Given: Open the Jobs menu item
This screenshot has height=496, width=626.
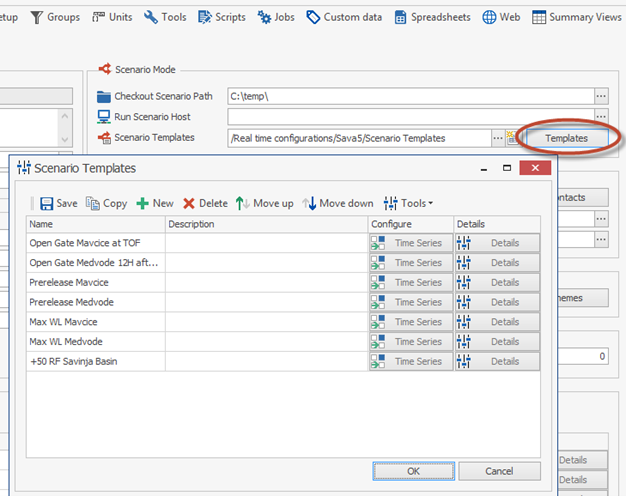Looking at the screenshot, I should 276,17.
